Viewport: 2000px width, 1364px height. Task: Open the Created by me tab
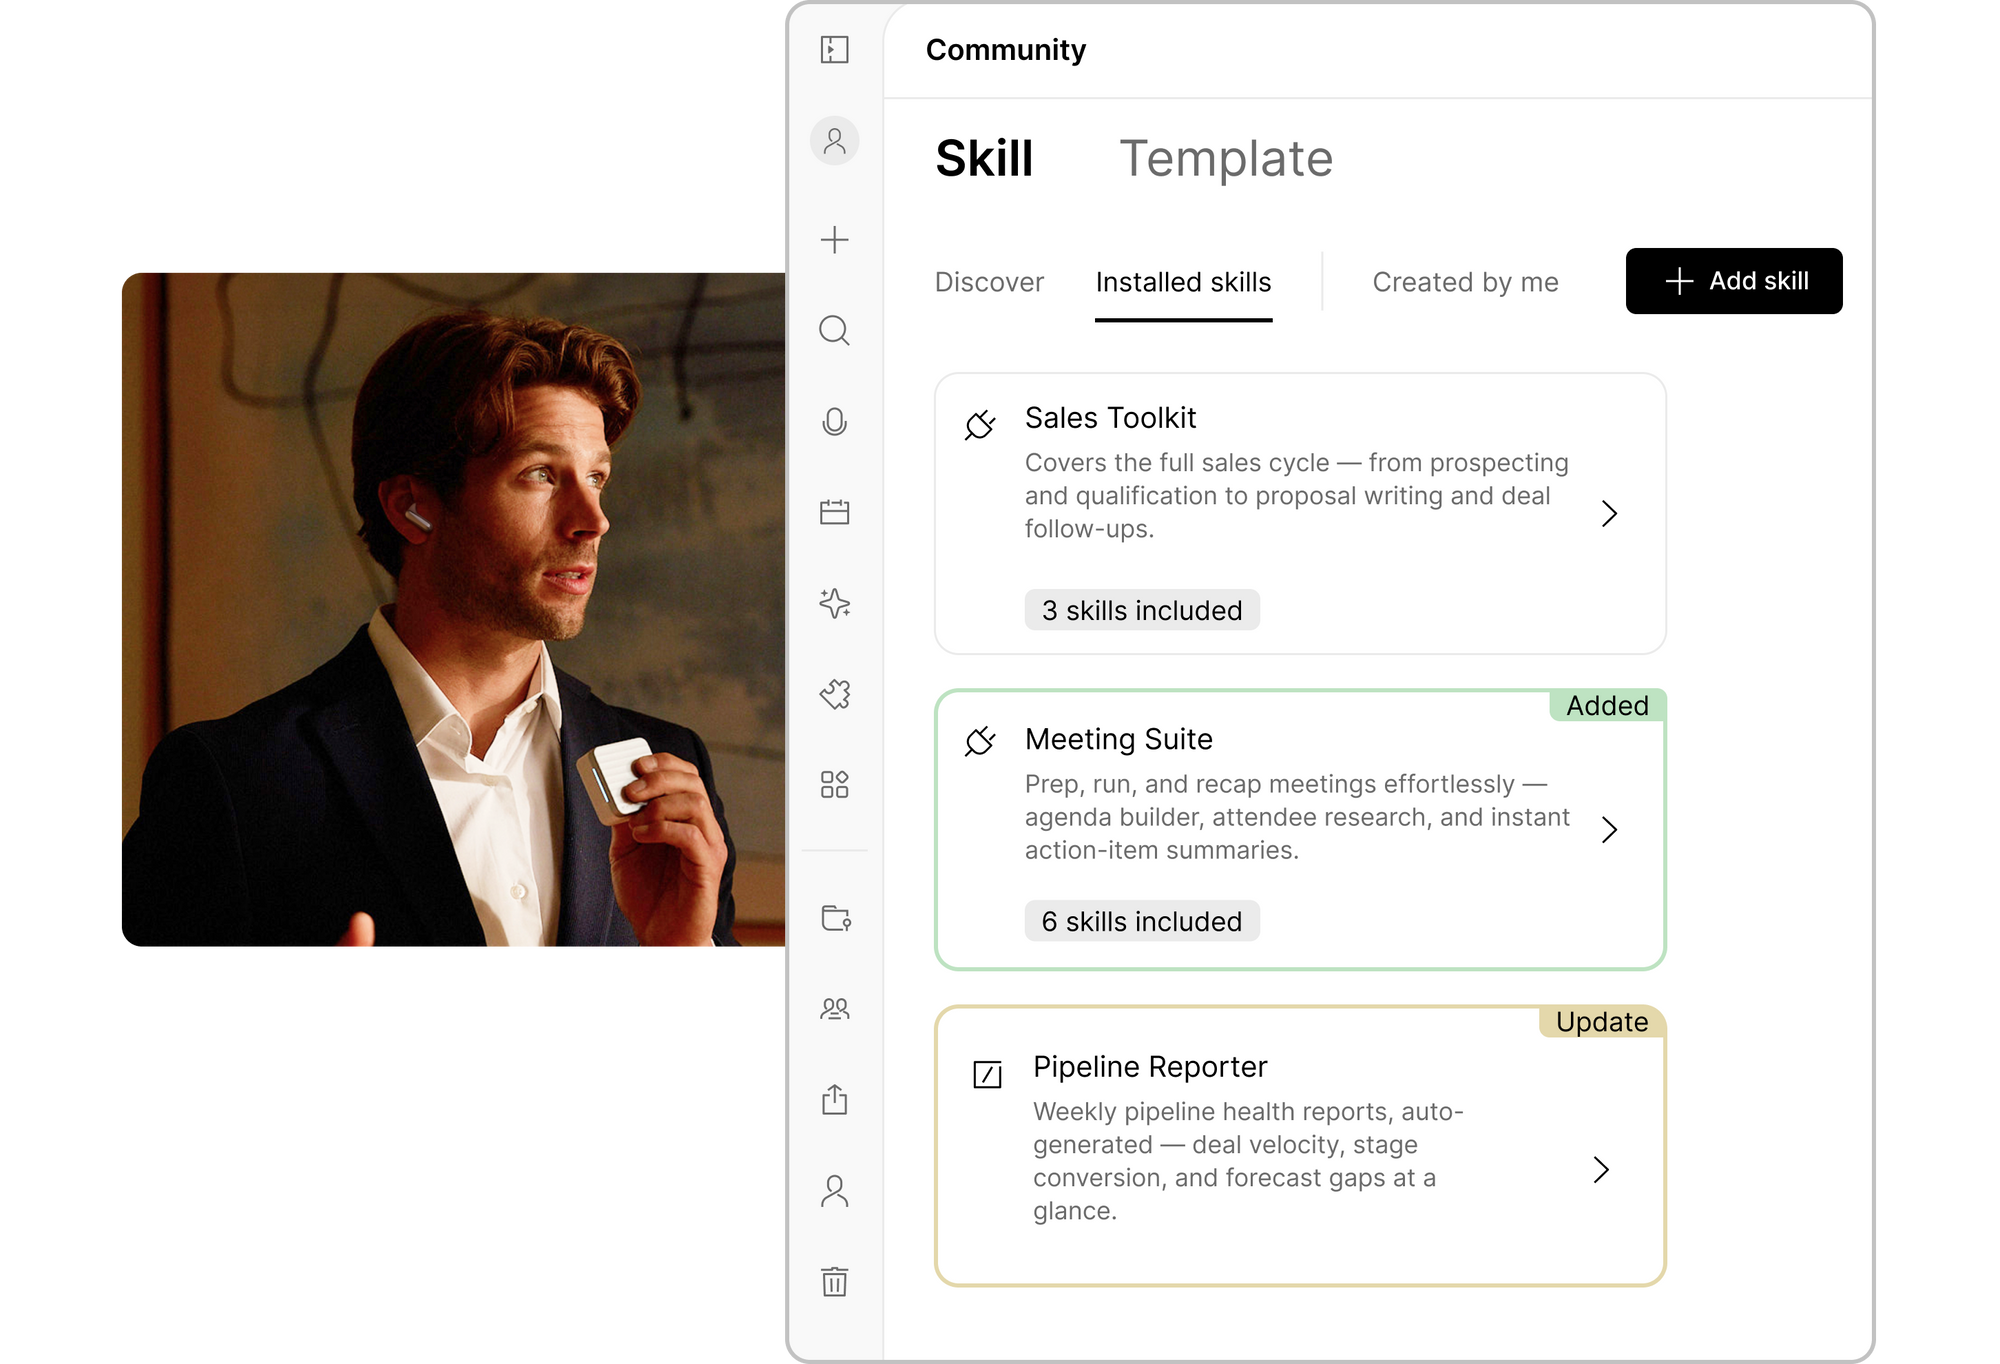click(x=1465, y=282)
